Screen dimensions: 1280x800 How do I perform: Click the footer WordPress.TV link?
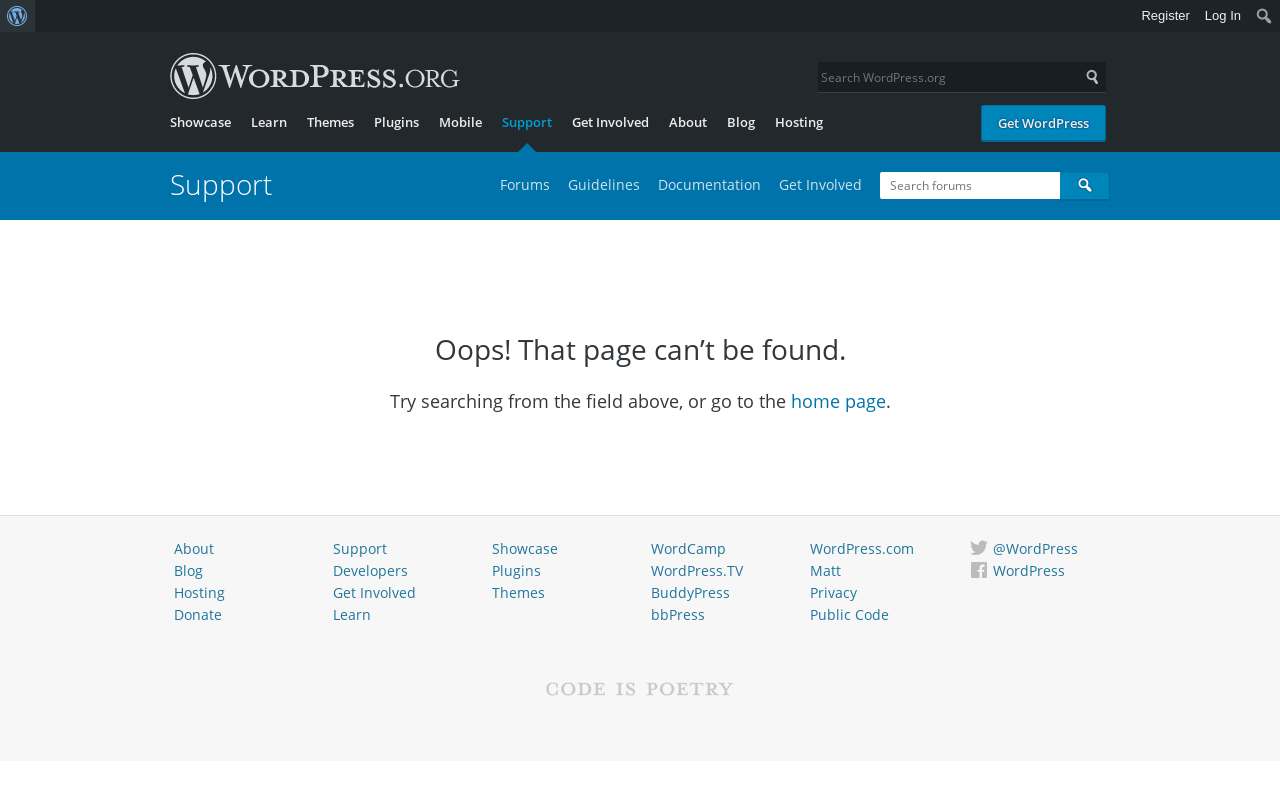coord(697,571)
